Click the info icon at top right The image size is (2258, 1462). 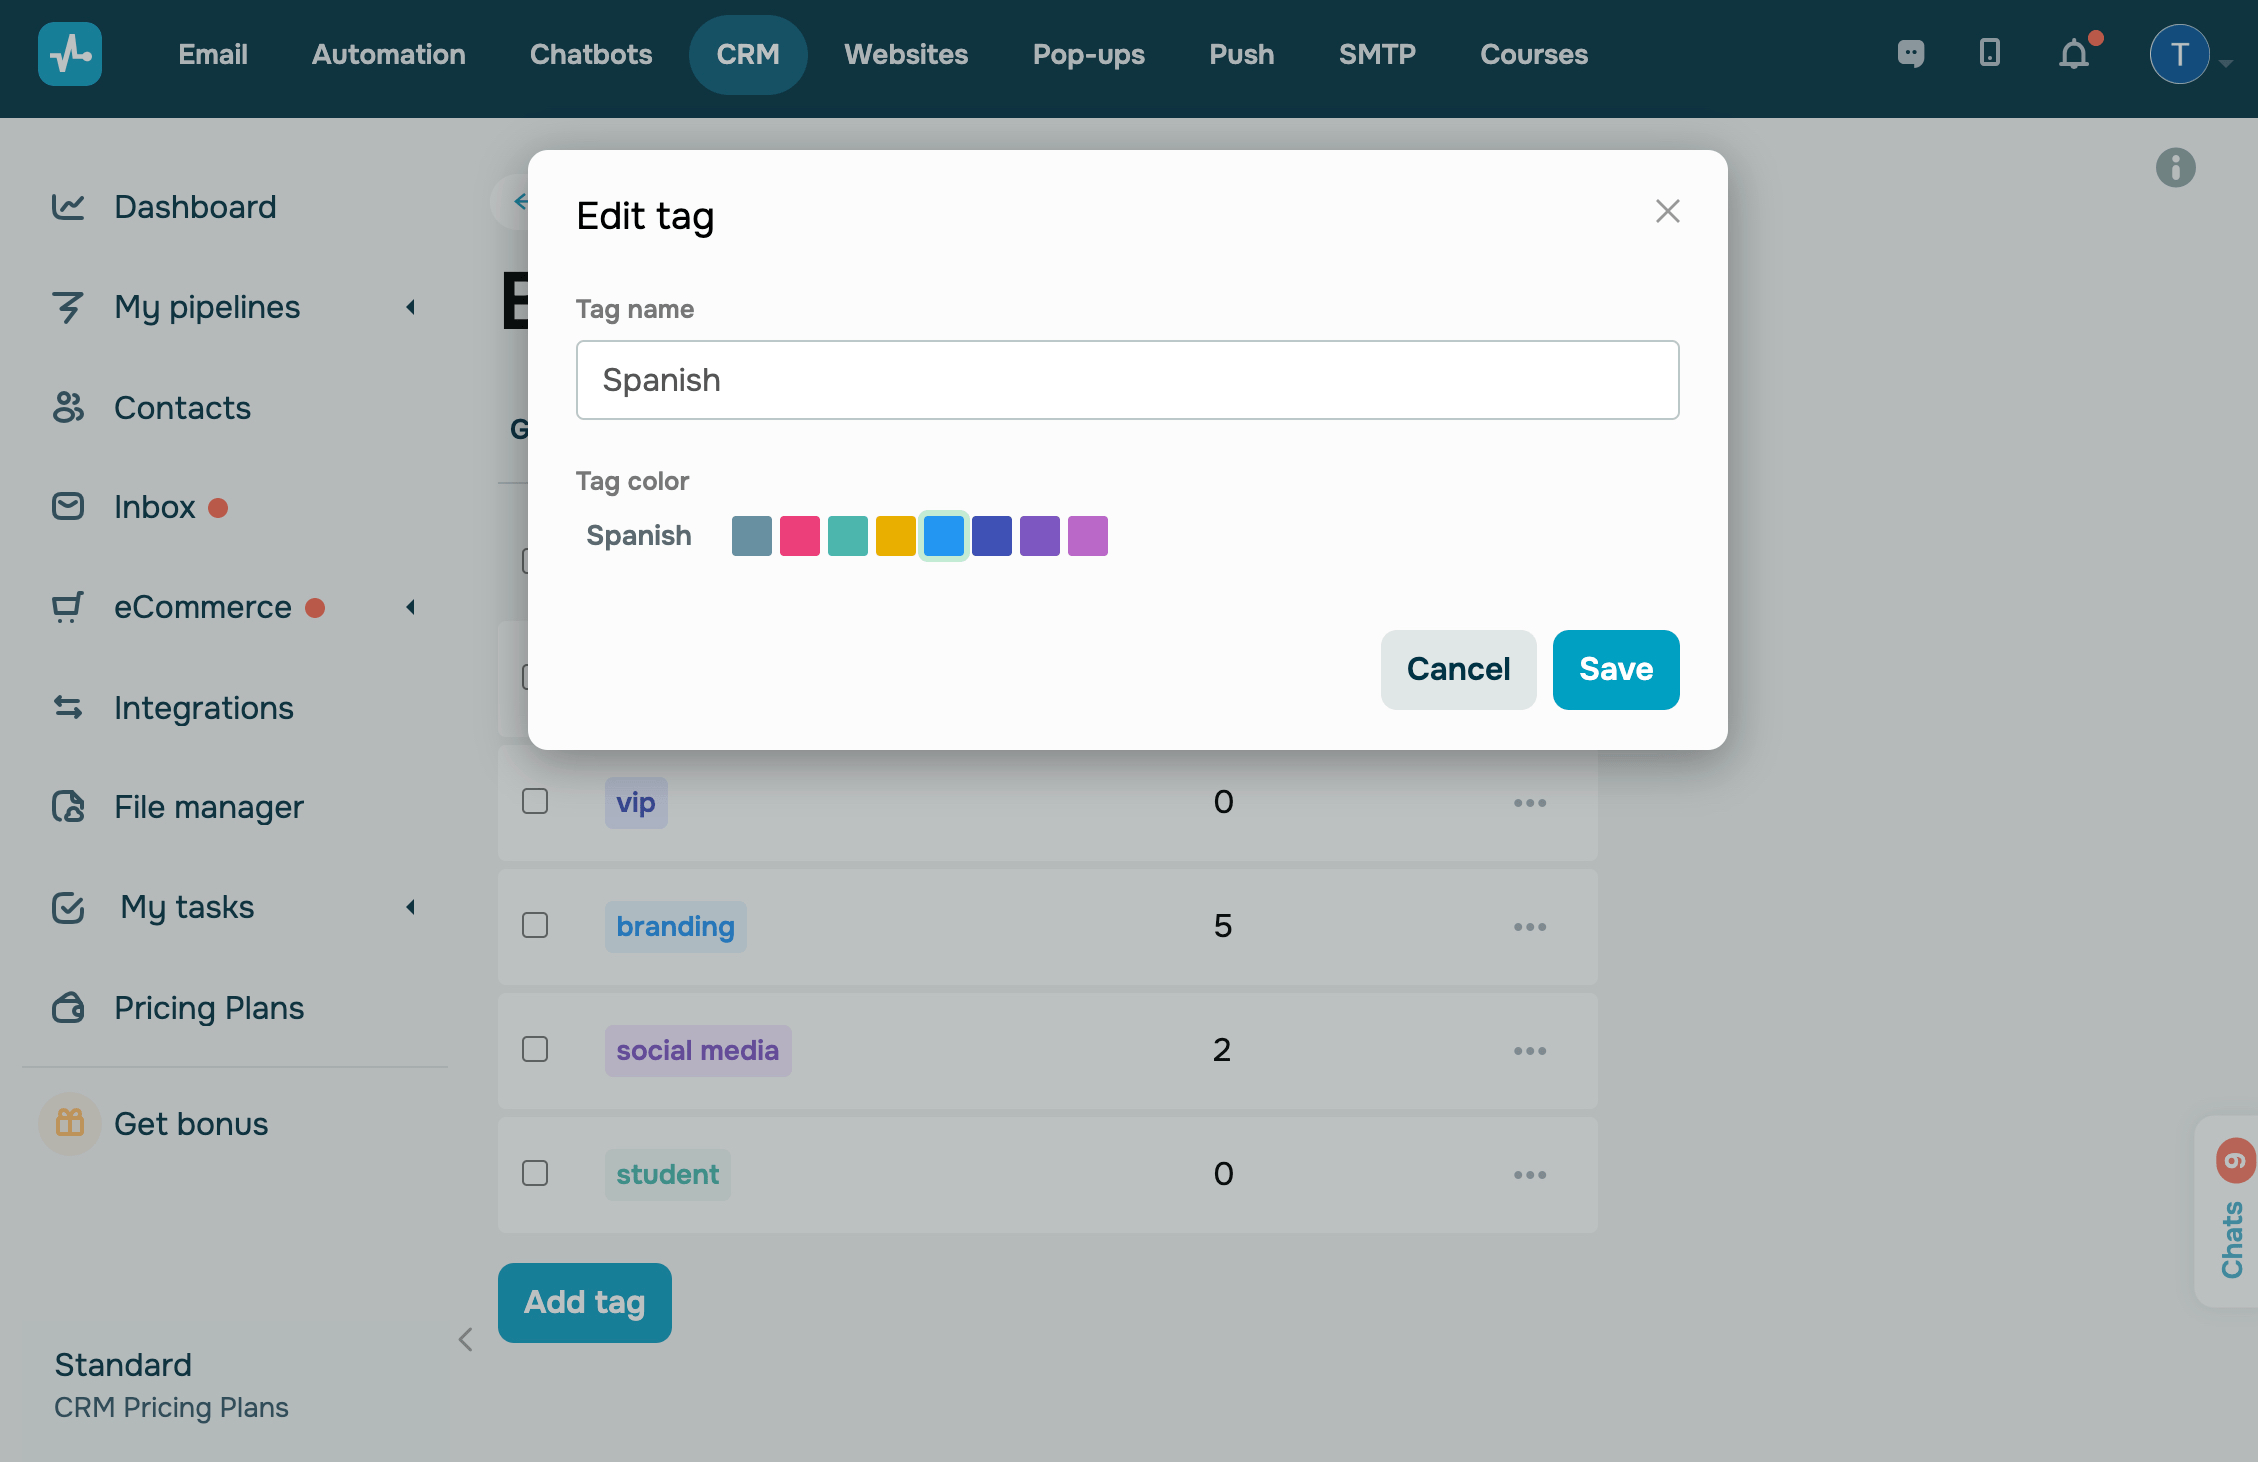2175,167
